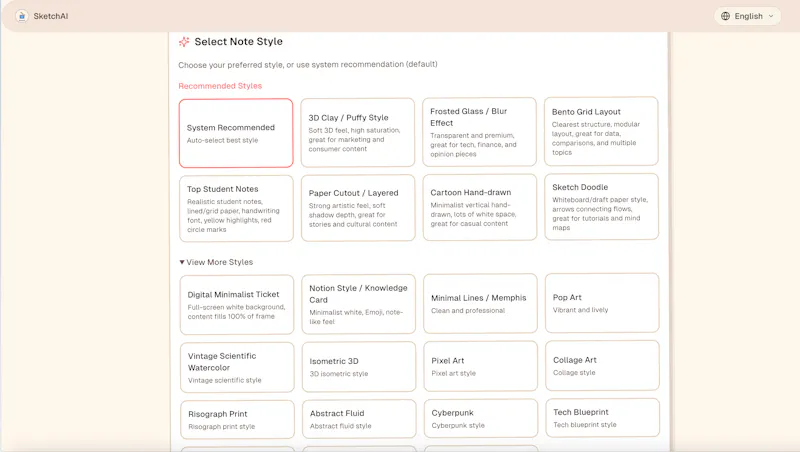800x452 pixels.
Task: Pick the Pop Art style card
Action: pos(602,303)
